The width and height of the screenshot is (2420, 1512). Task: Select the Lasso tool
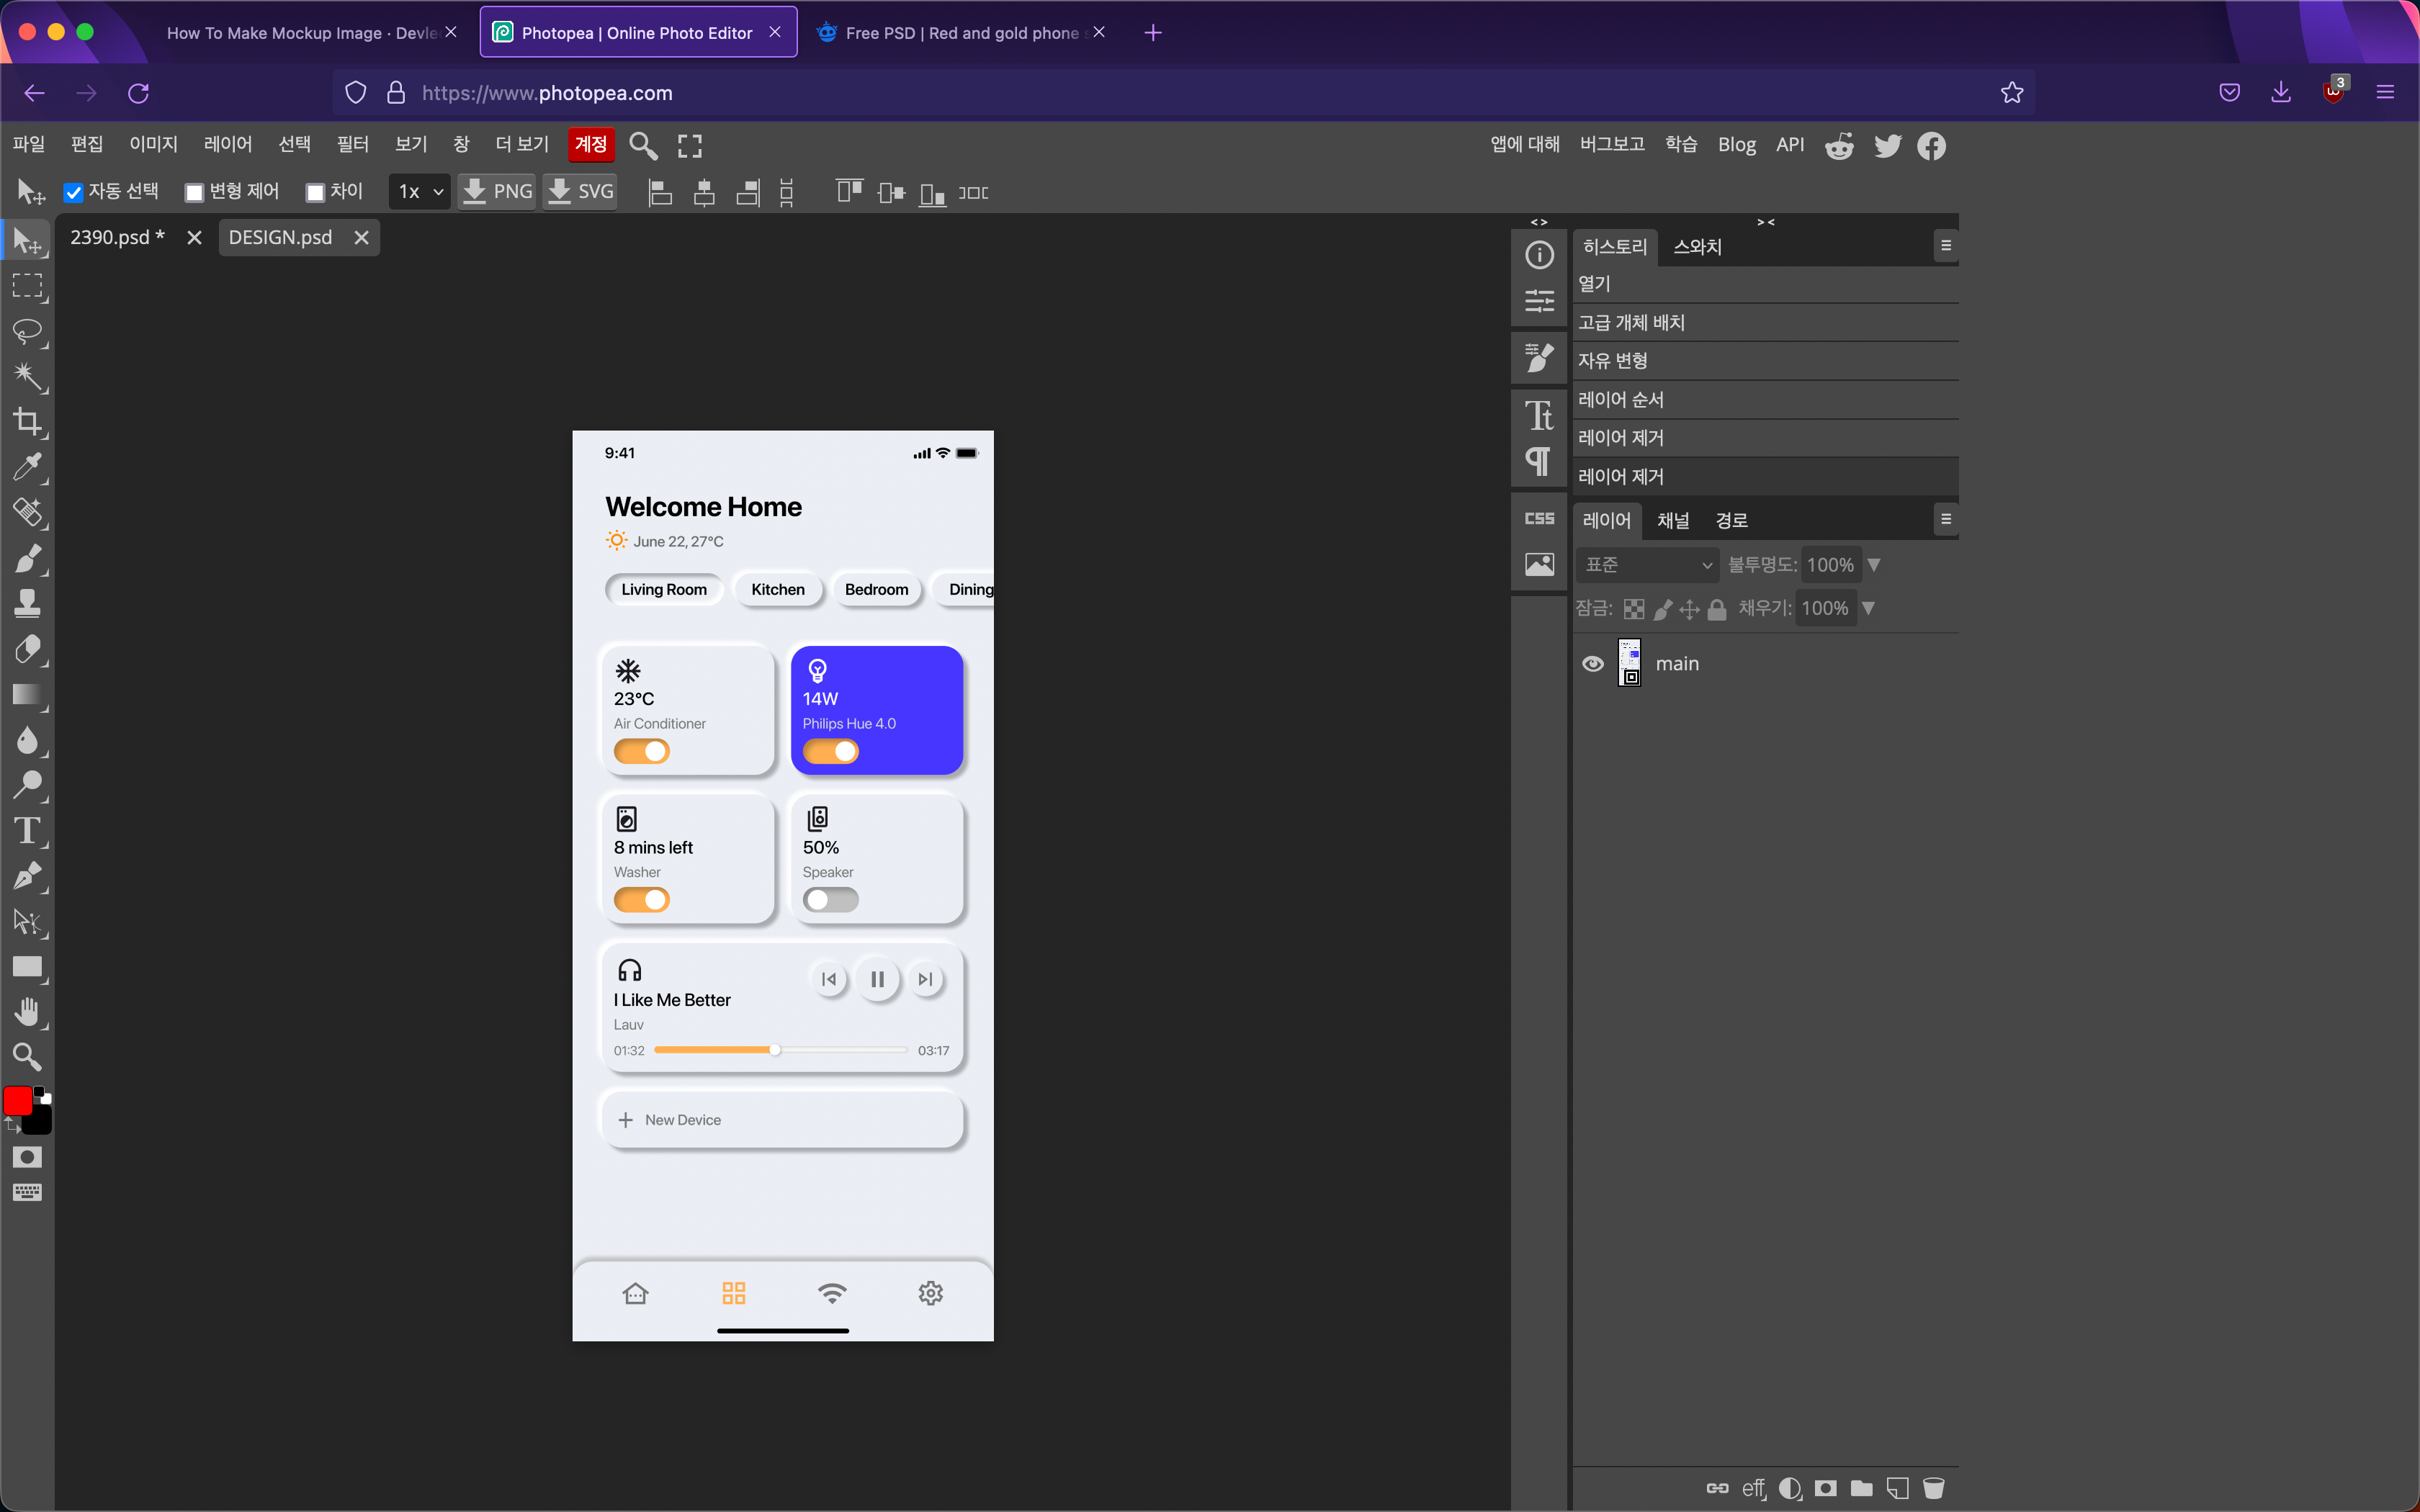(27, 331)
